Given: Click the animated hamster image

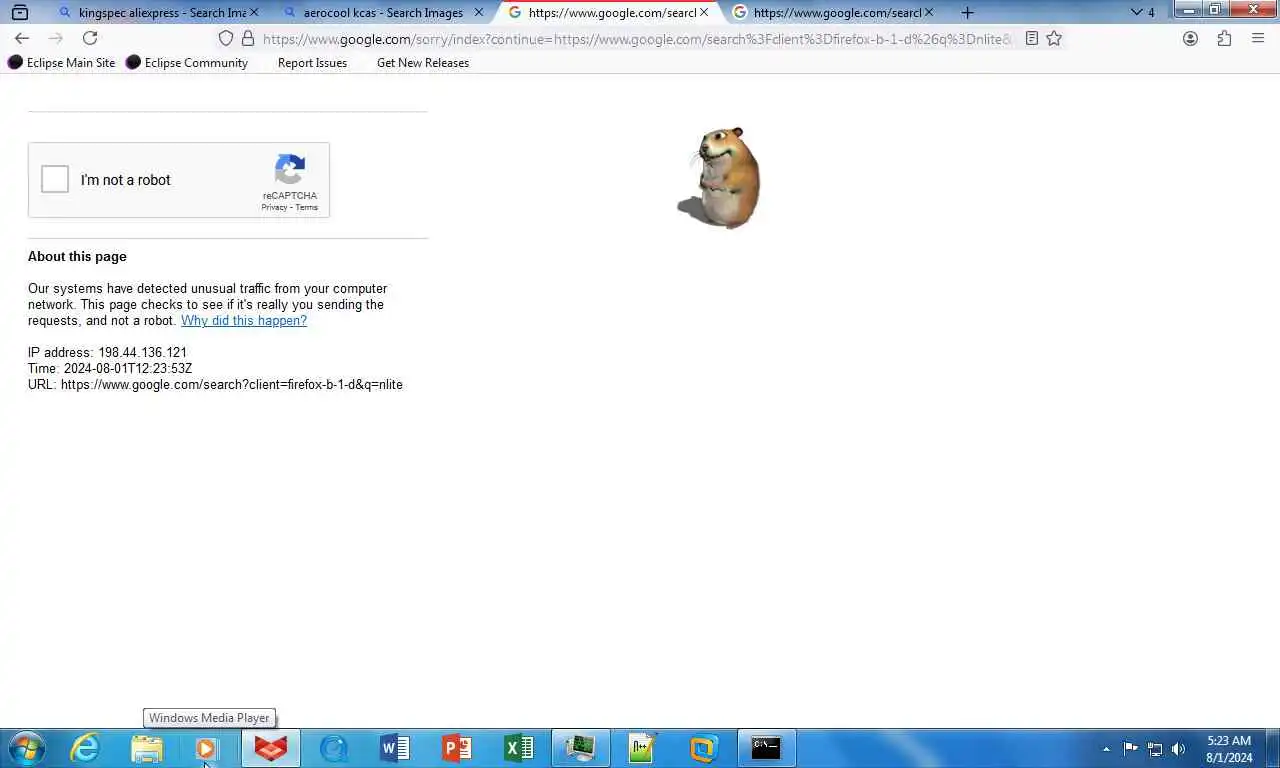Looking at the screenshot, I should coord(719,177).
